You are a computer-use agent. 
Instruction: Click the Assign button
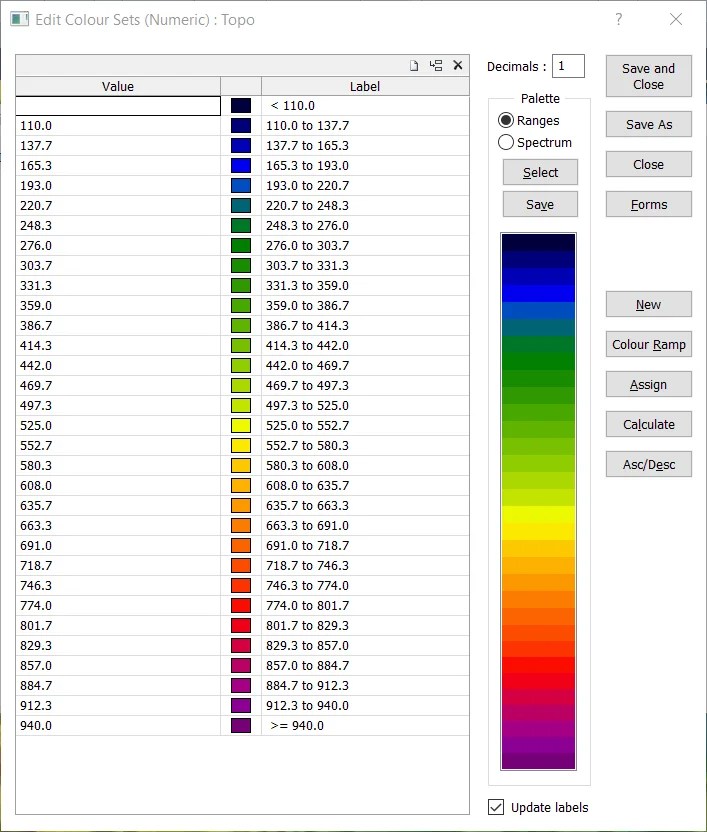pyautogui.click(x=649, y=384)
